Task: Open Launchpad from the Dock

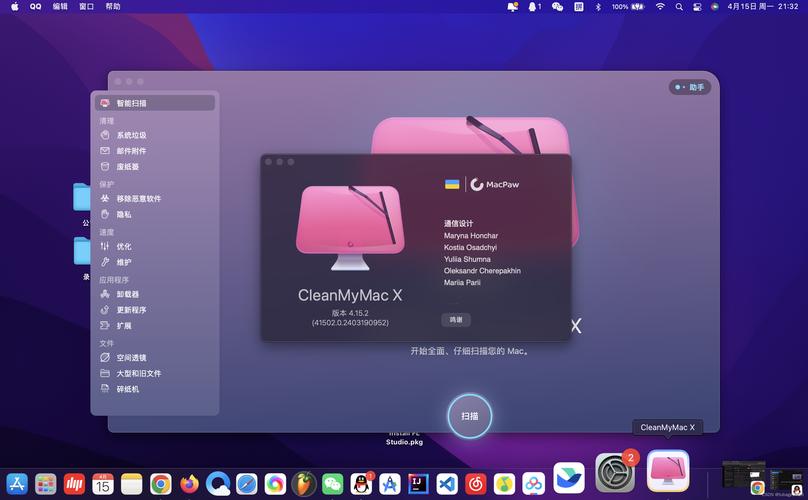Action: (x=46, y=484)
